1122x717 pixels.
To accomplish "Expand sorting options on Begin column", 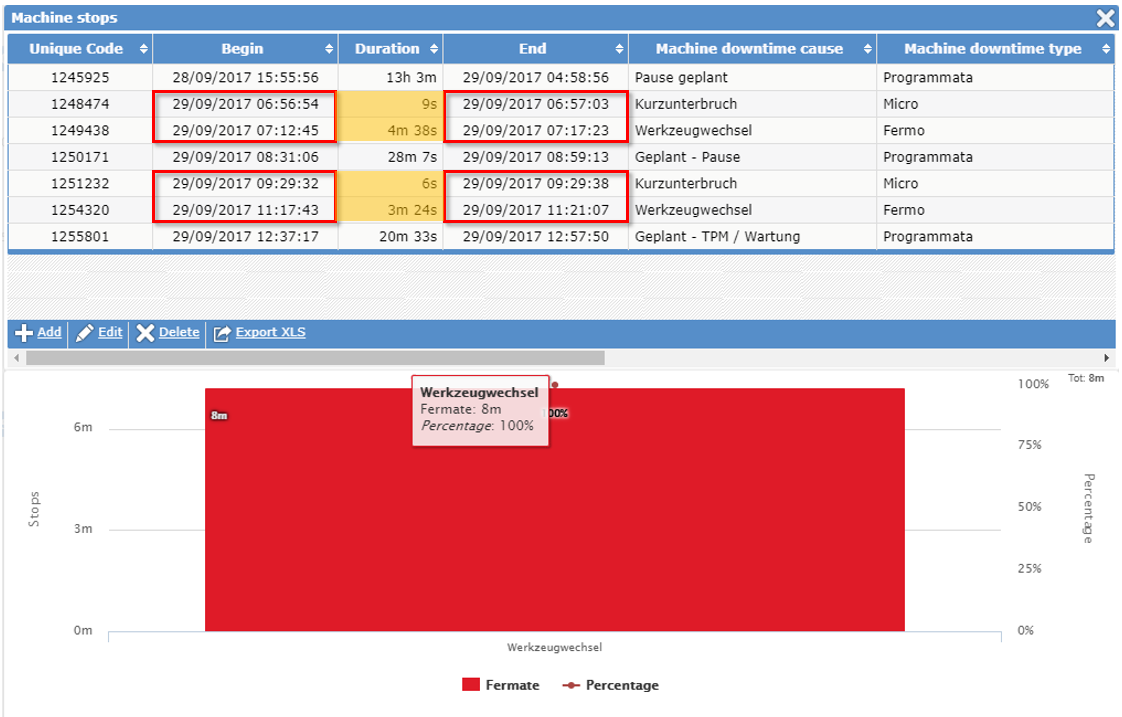I will [330, 47].
